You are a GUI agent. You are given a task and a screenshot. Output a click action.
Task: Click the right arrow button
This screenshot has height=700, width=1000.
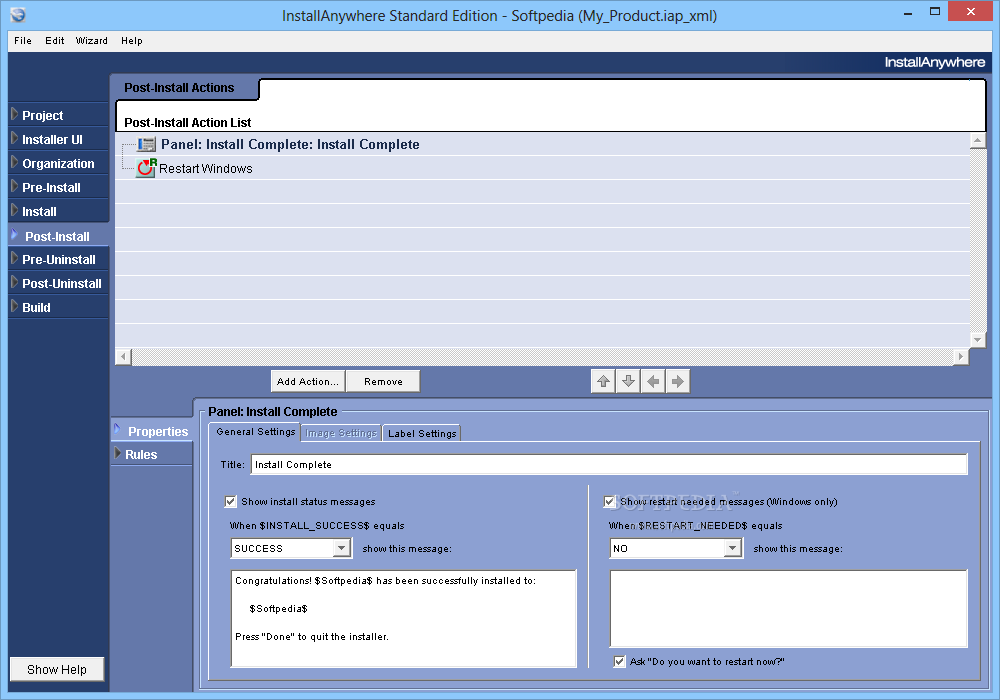click(x=678, y=381)
